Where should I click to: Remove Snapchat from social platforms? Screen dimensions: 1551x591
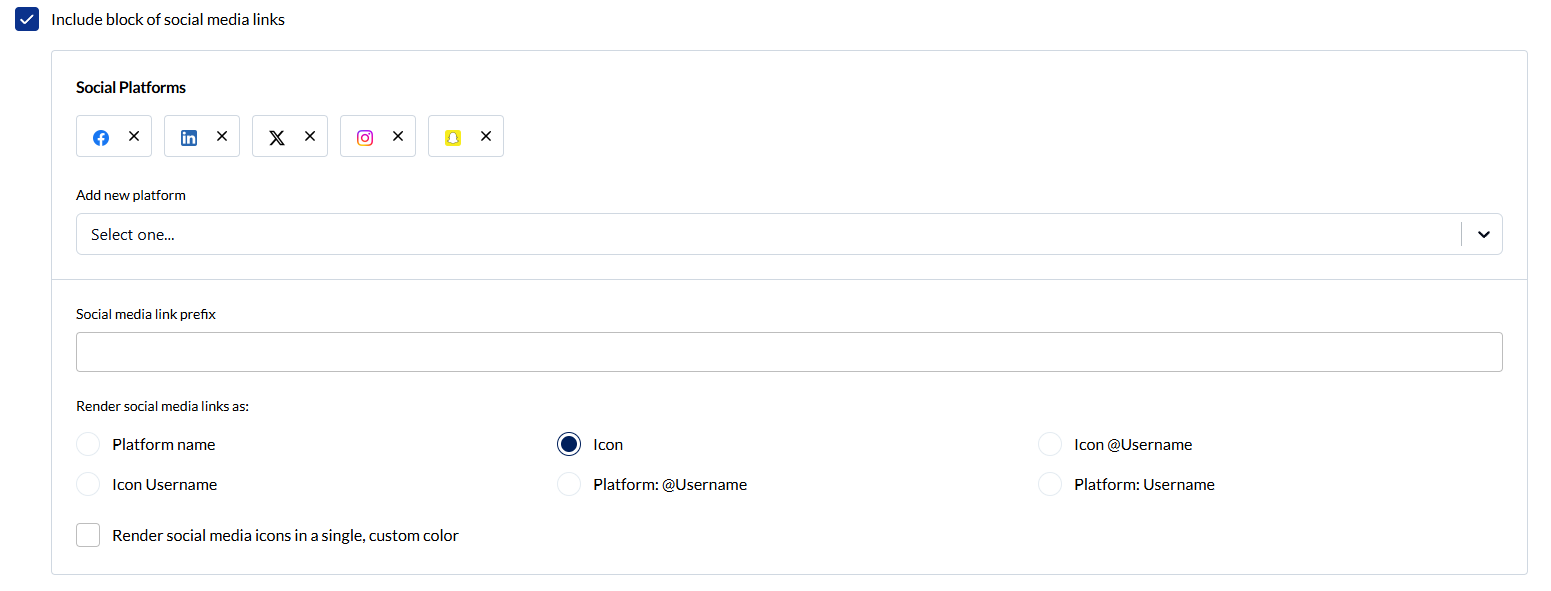[x=486, y=136]
